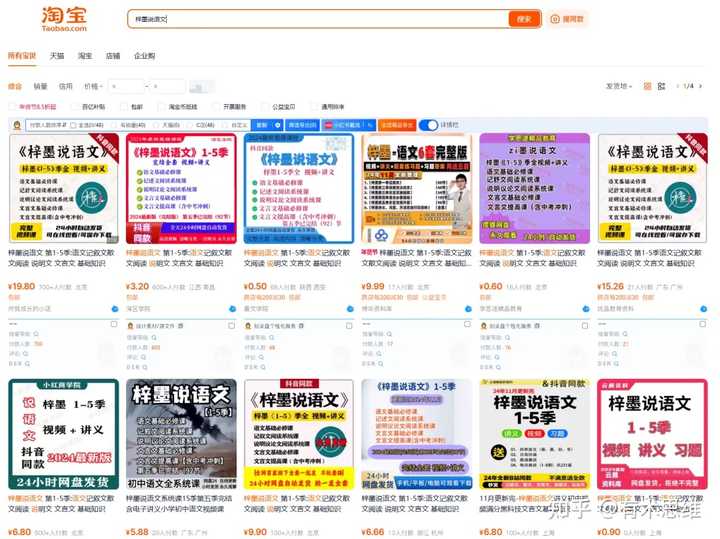Switch to grid view layout icon

tap(647, 86)
